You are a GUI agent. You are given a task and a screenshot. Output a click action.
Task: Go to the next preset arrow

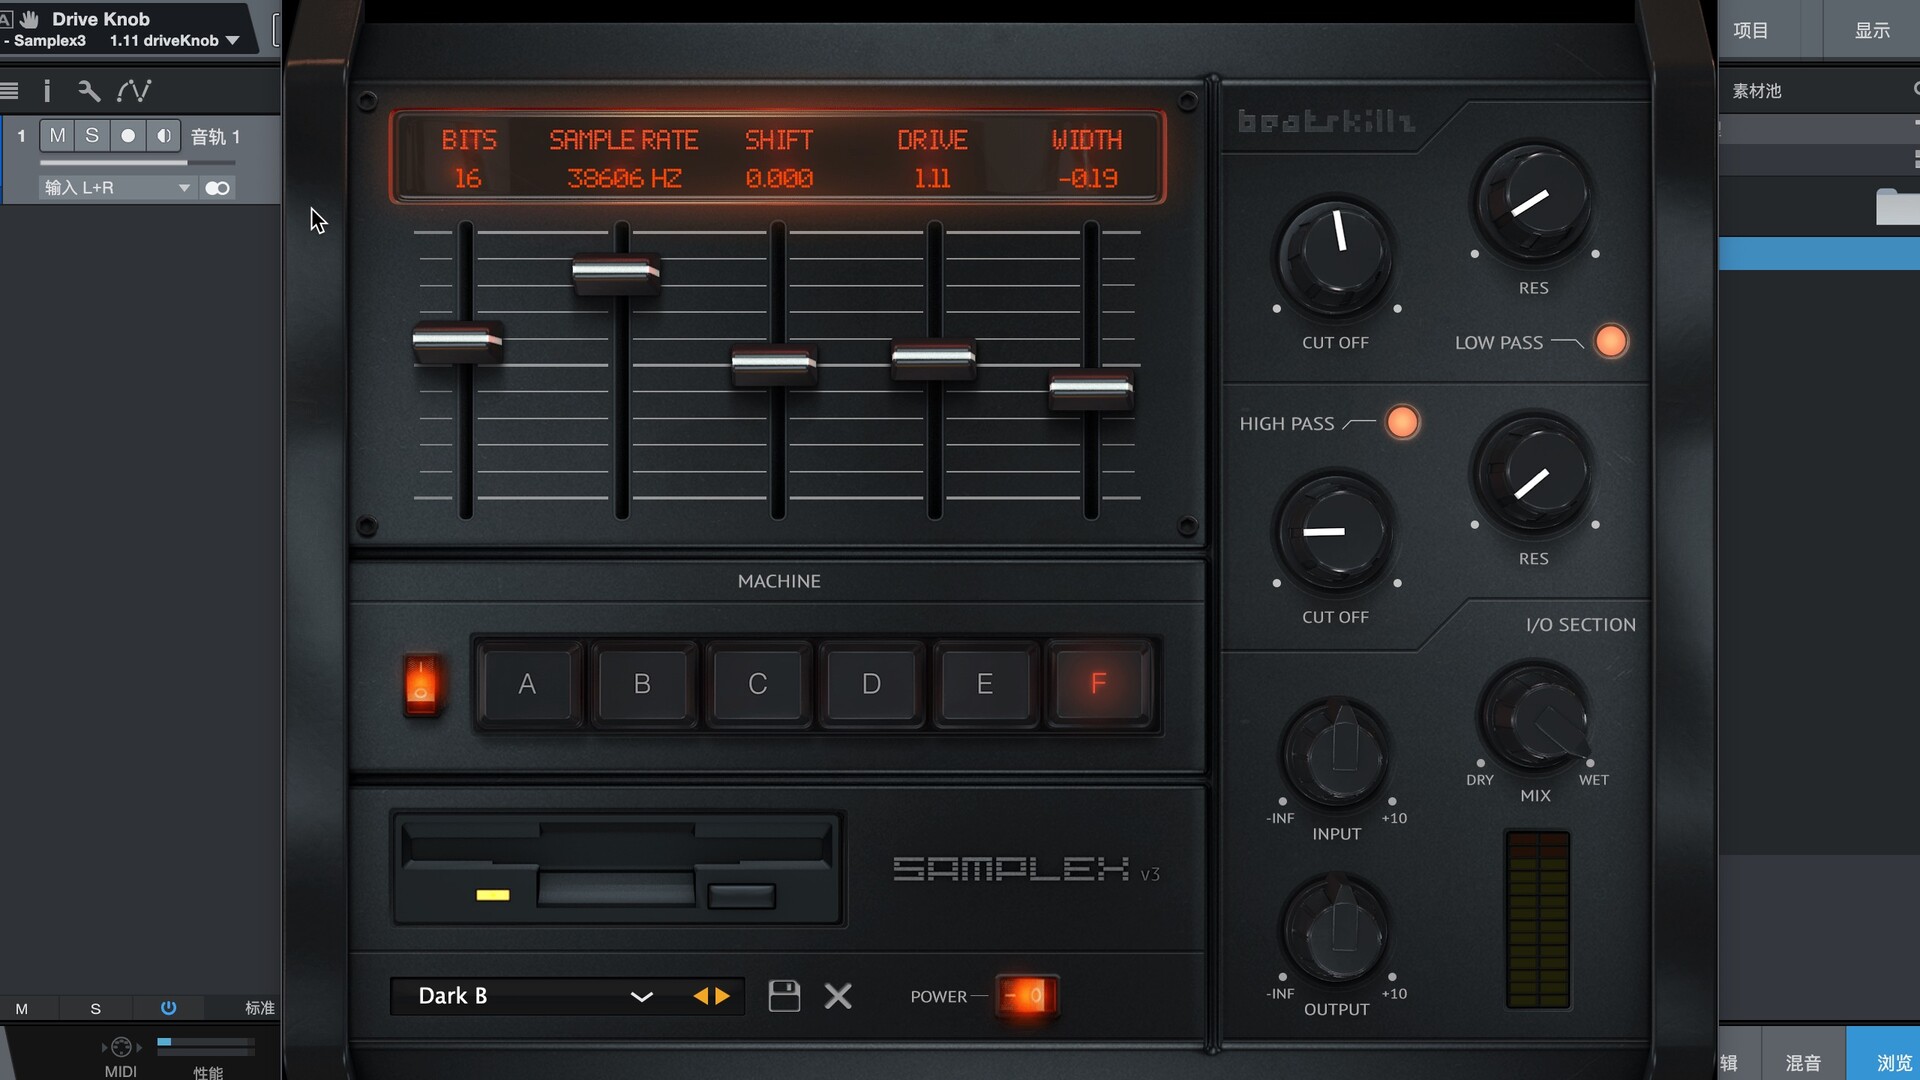click(723, 996)
